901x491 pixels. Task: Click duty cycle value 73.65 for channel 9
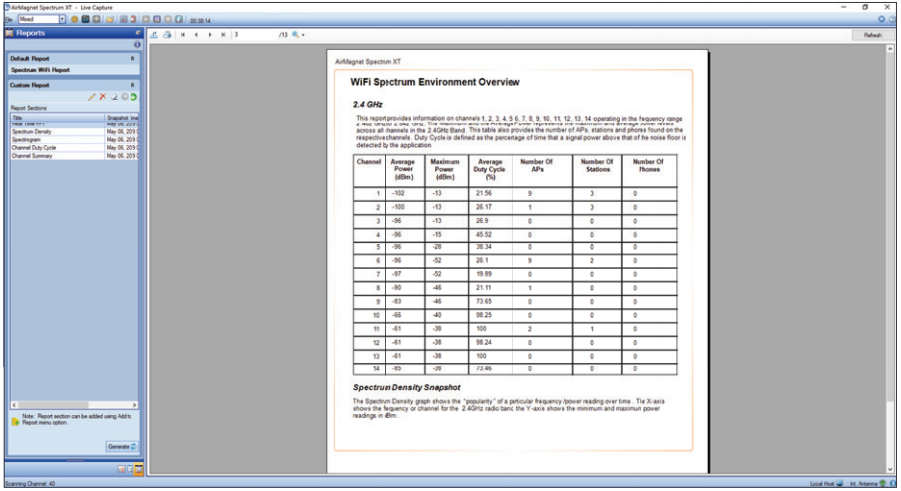tap(484, 301)
